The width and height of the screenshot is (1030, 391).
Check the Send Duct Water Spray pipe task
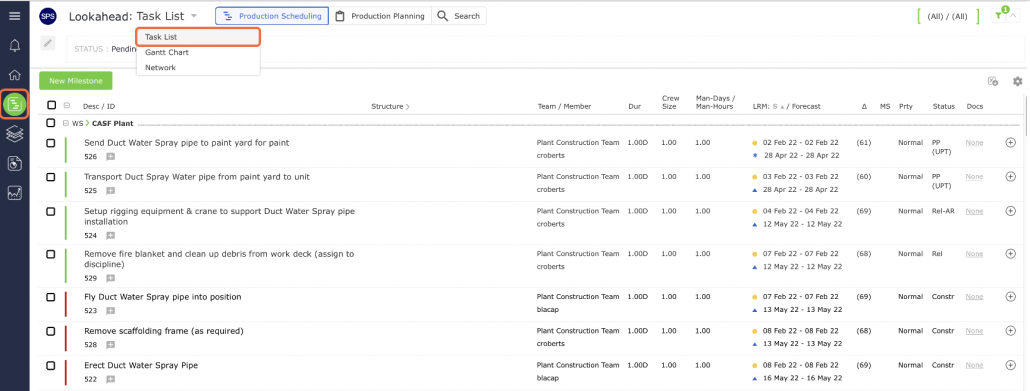(x=51, y=143)
